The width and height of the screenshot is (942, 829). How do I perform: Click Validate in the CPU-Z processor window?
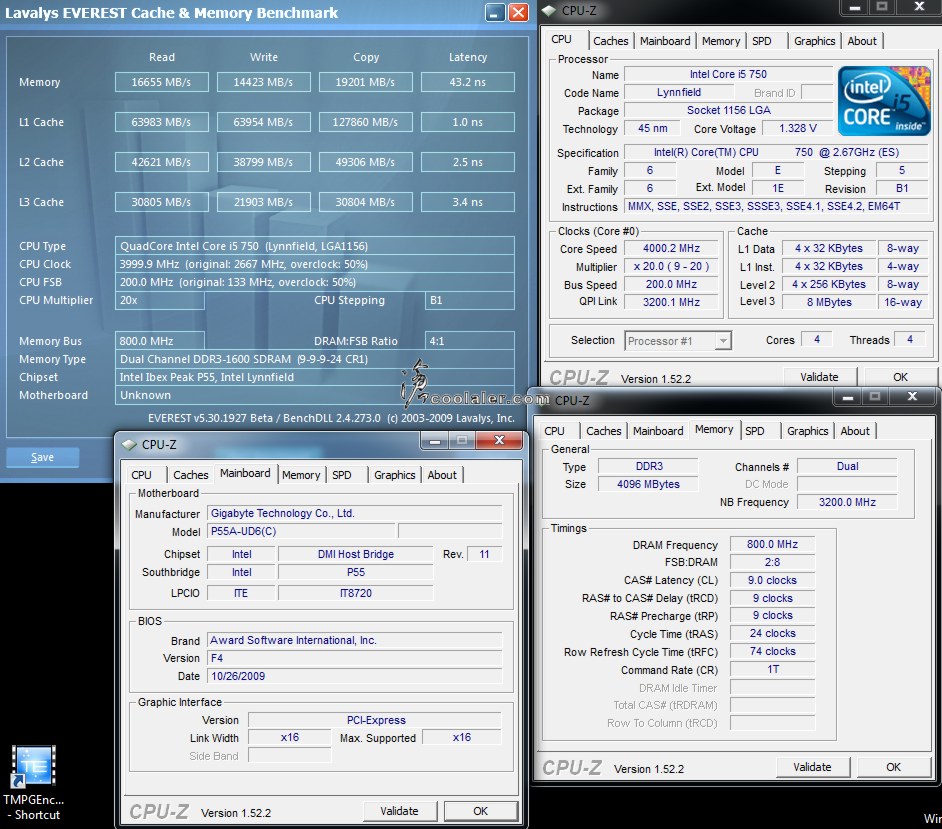click(819, 377)
